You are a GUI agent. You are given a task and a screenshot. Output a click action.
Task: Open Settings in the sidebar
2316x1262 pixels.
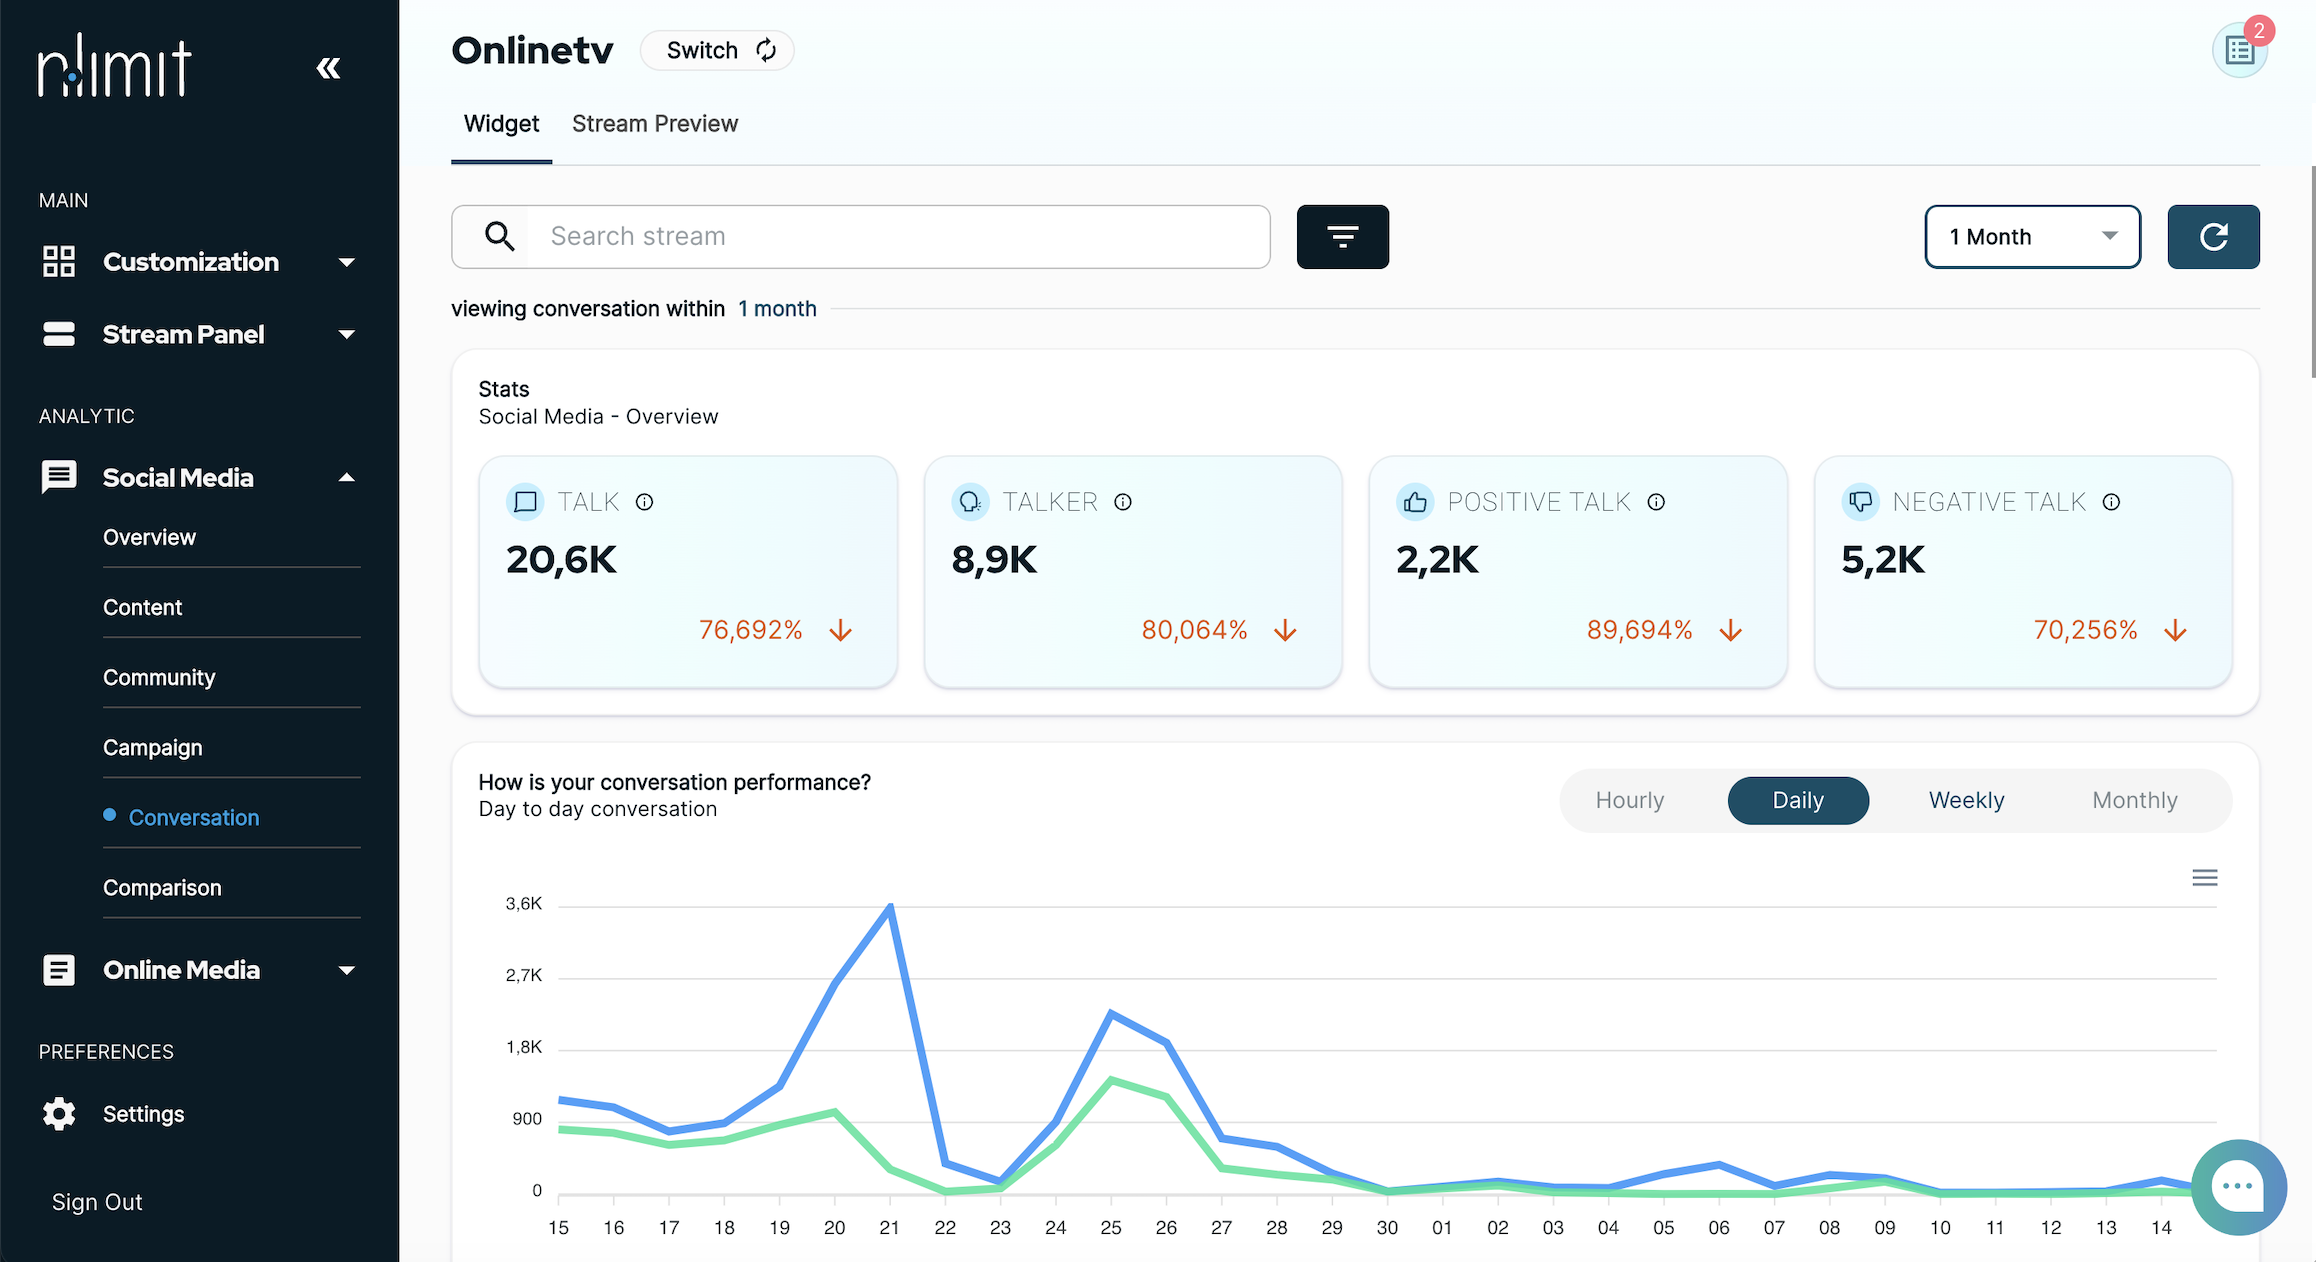(143, 1114)
